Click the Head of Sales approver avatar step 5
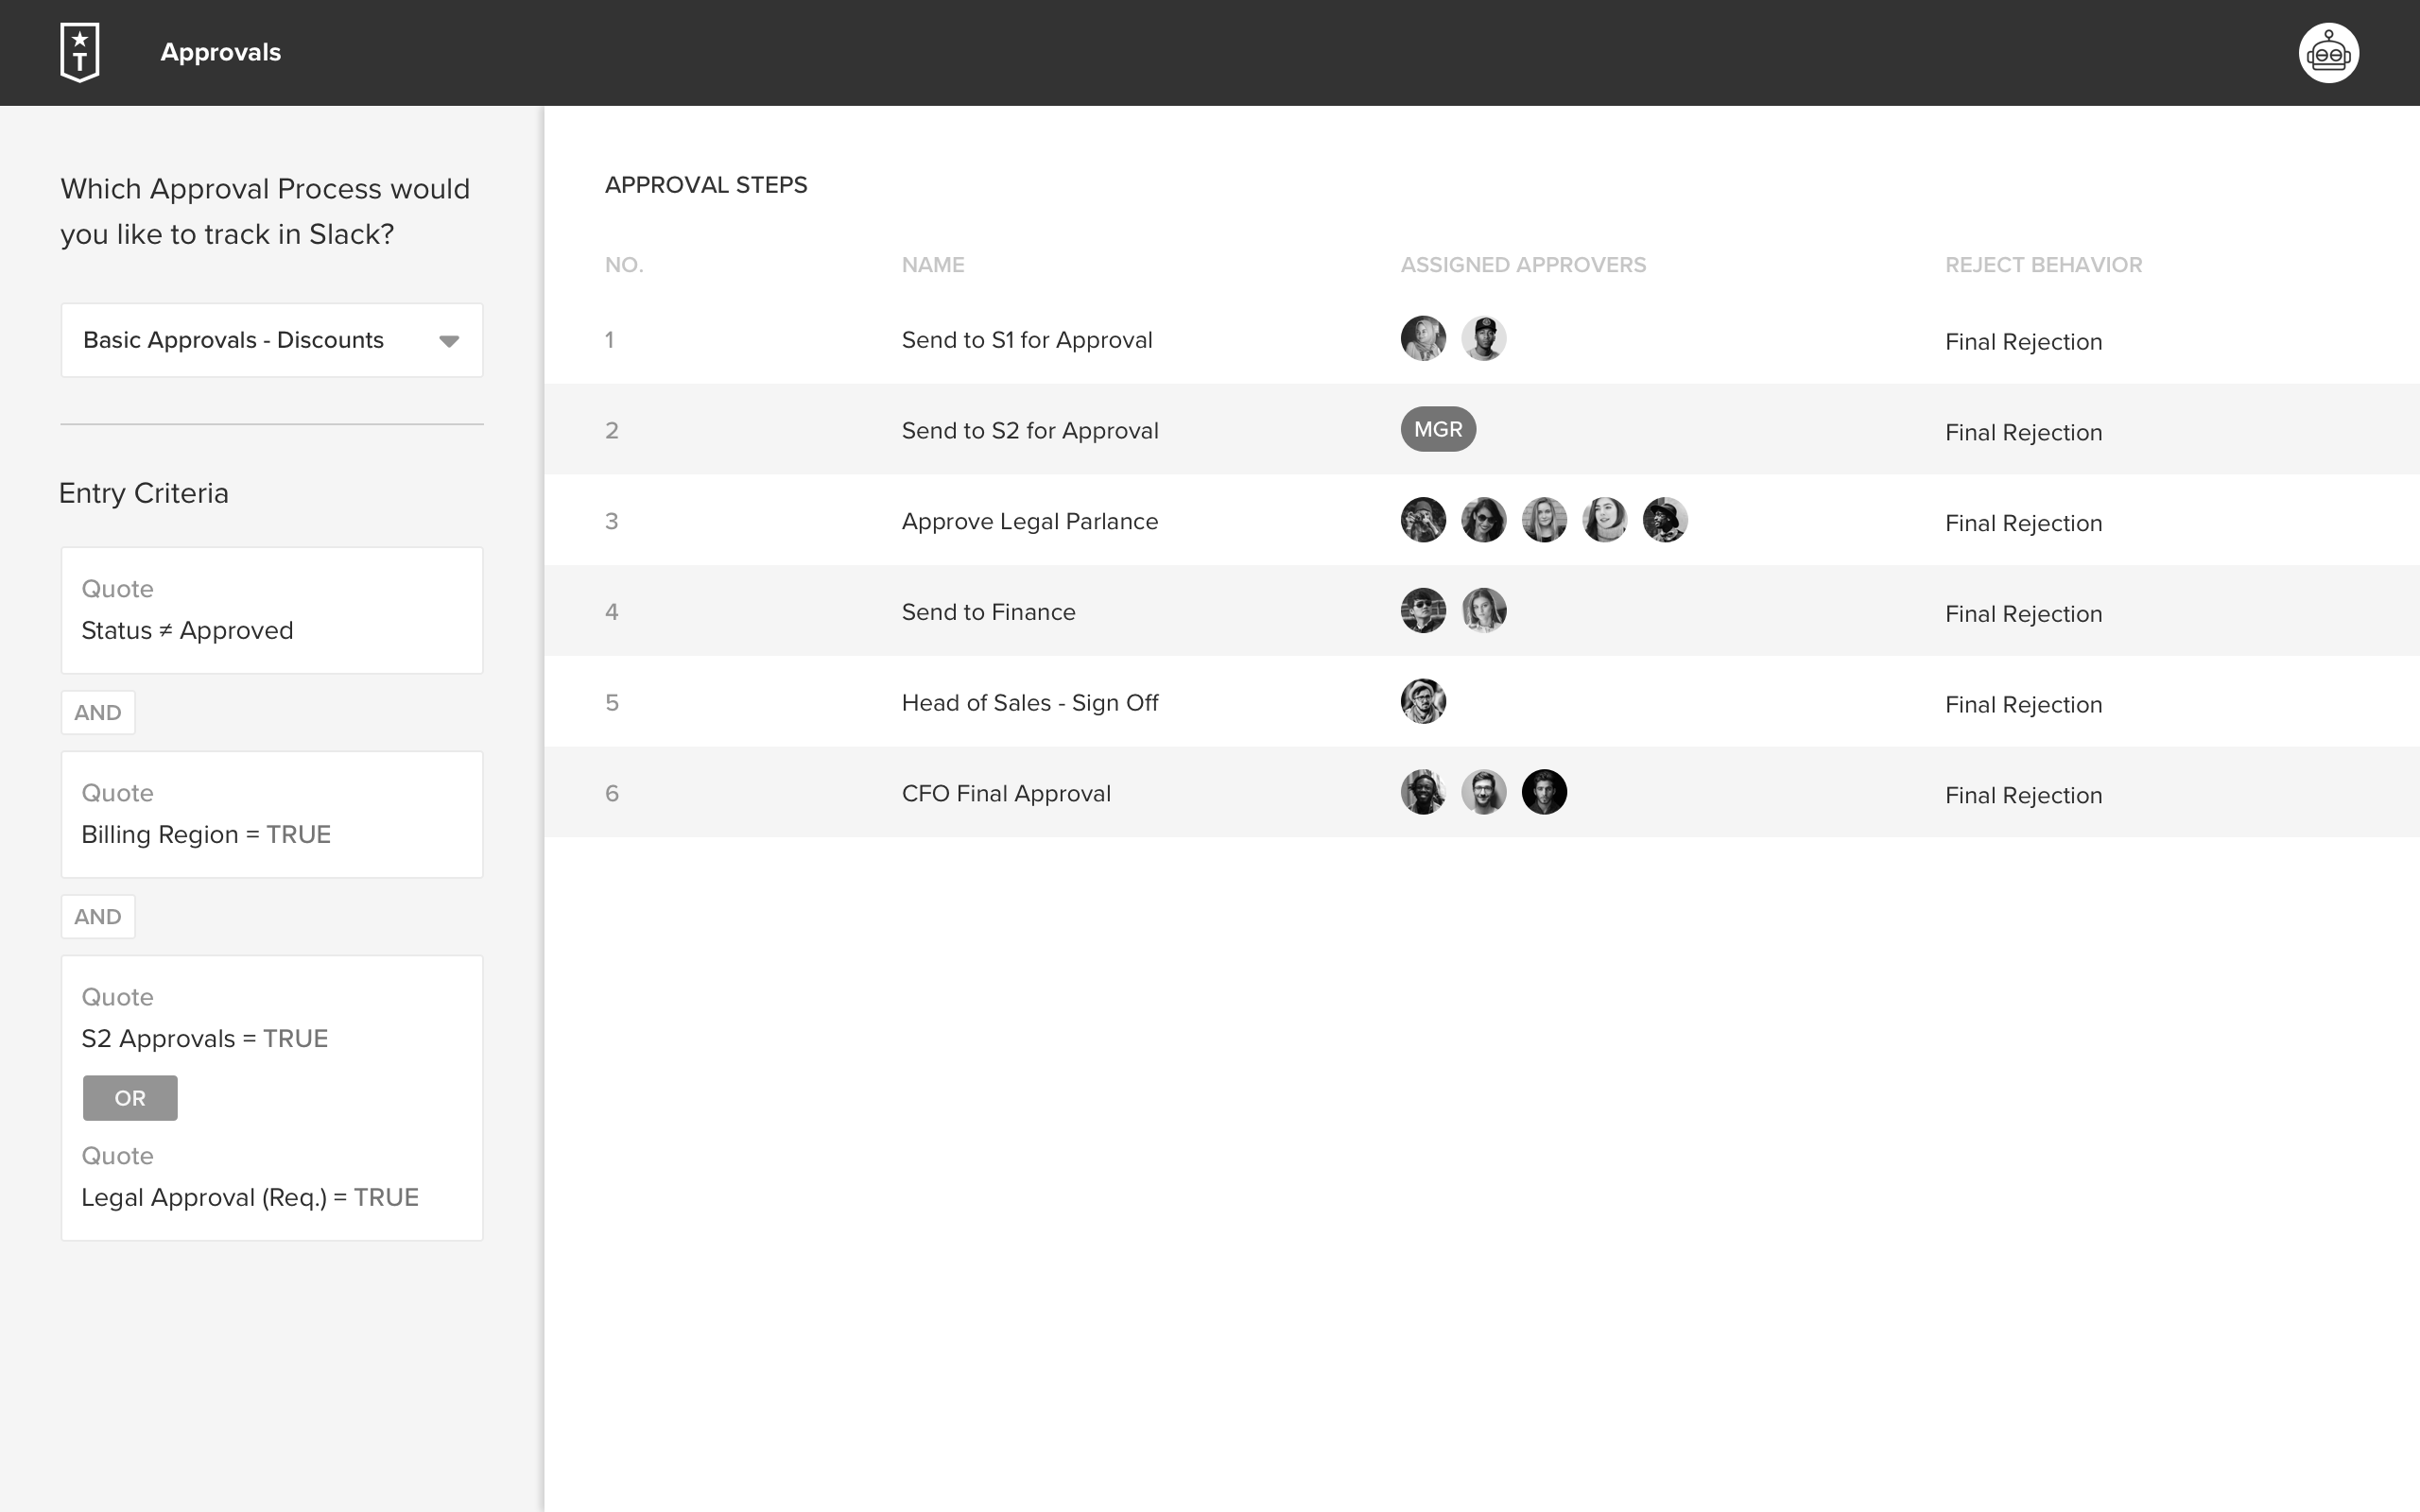 tap(1422, 702)
